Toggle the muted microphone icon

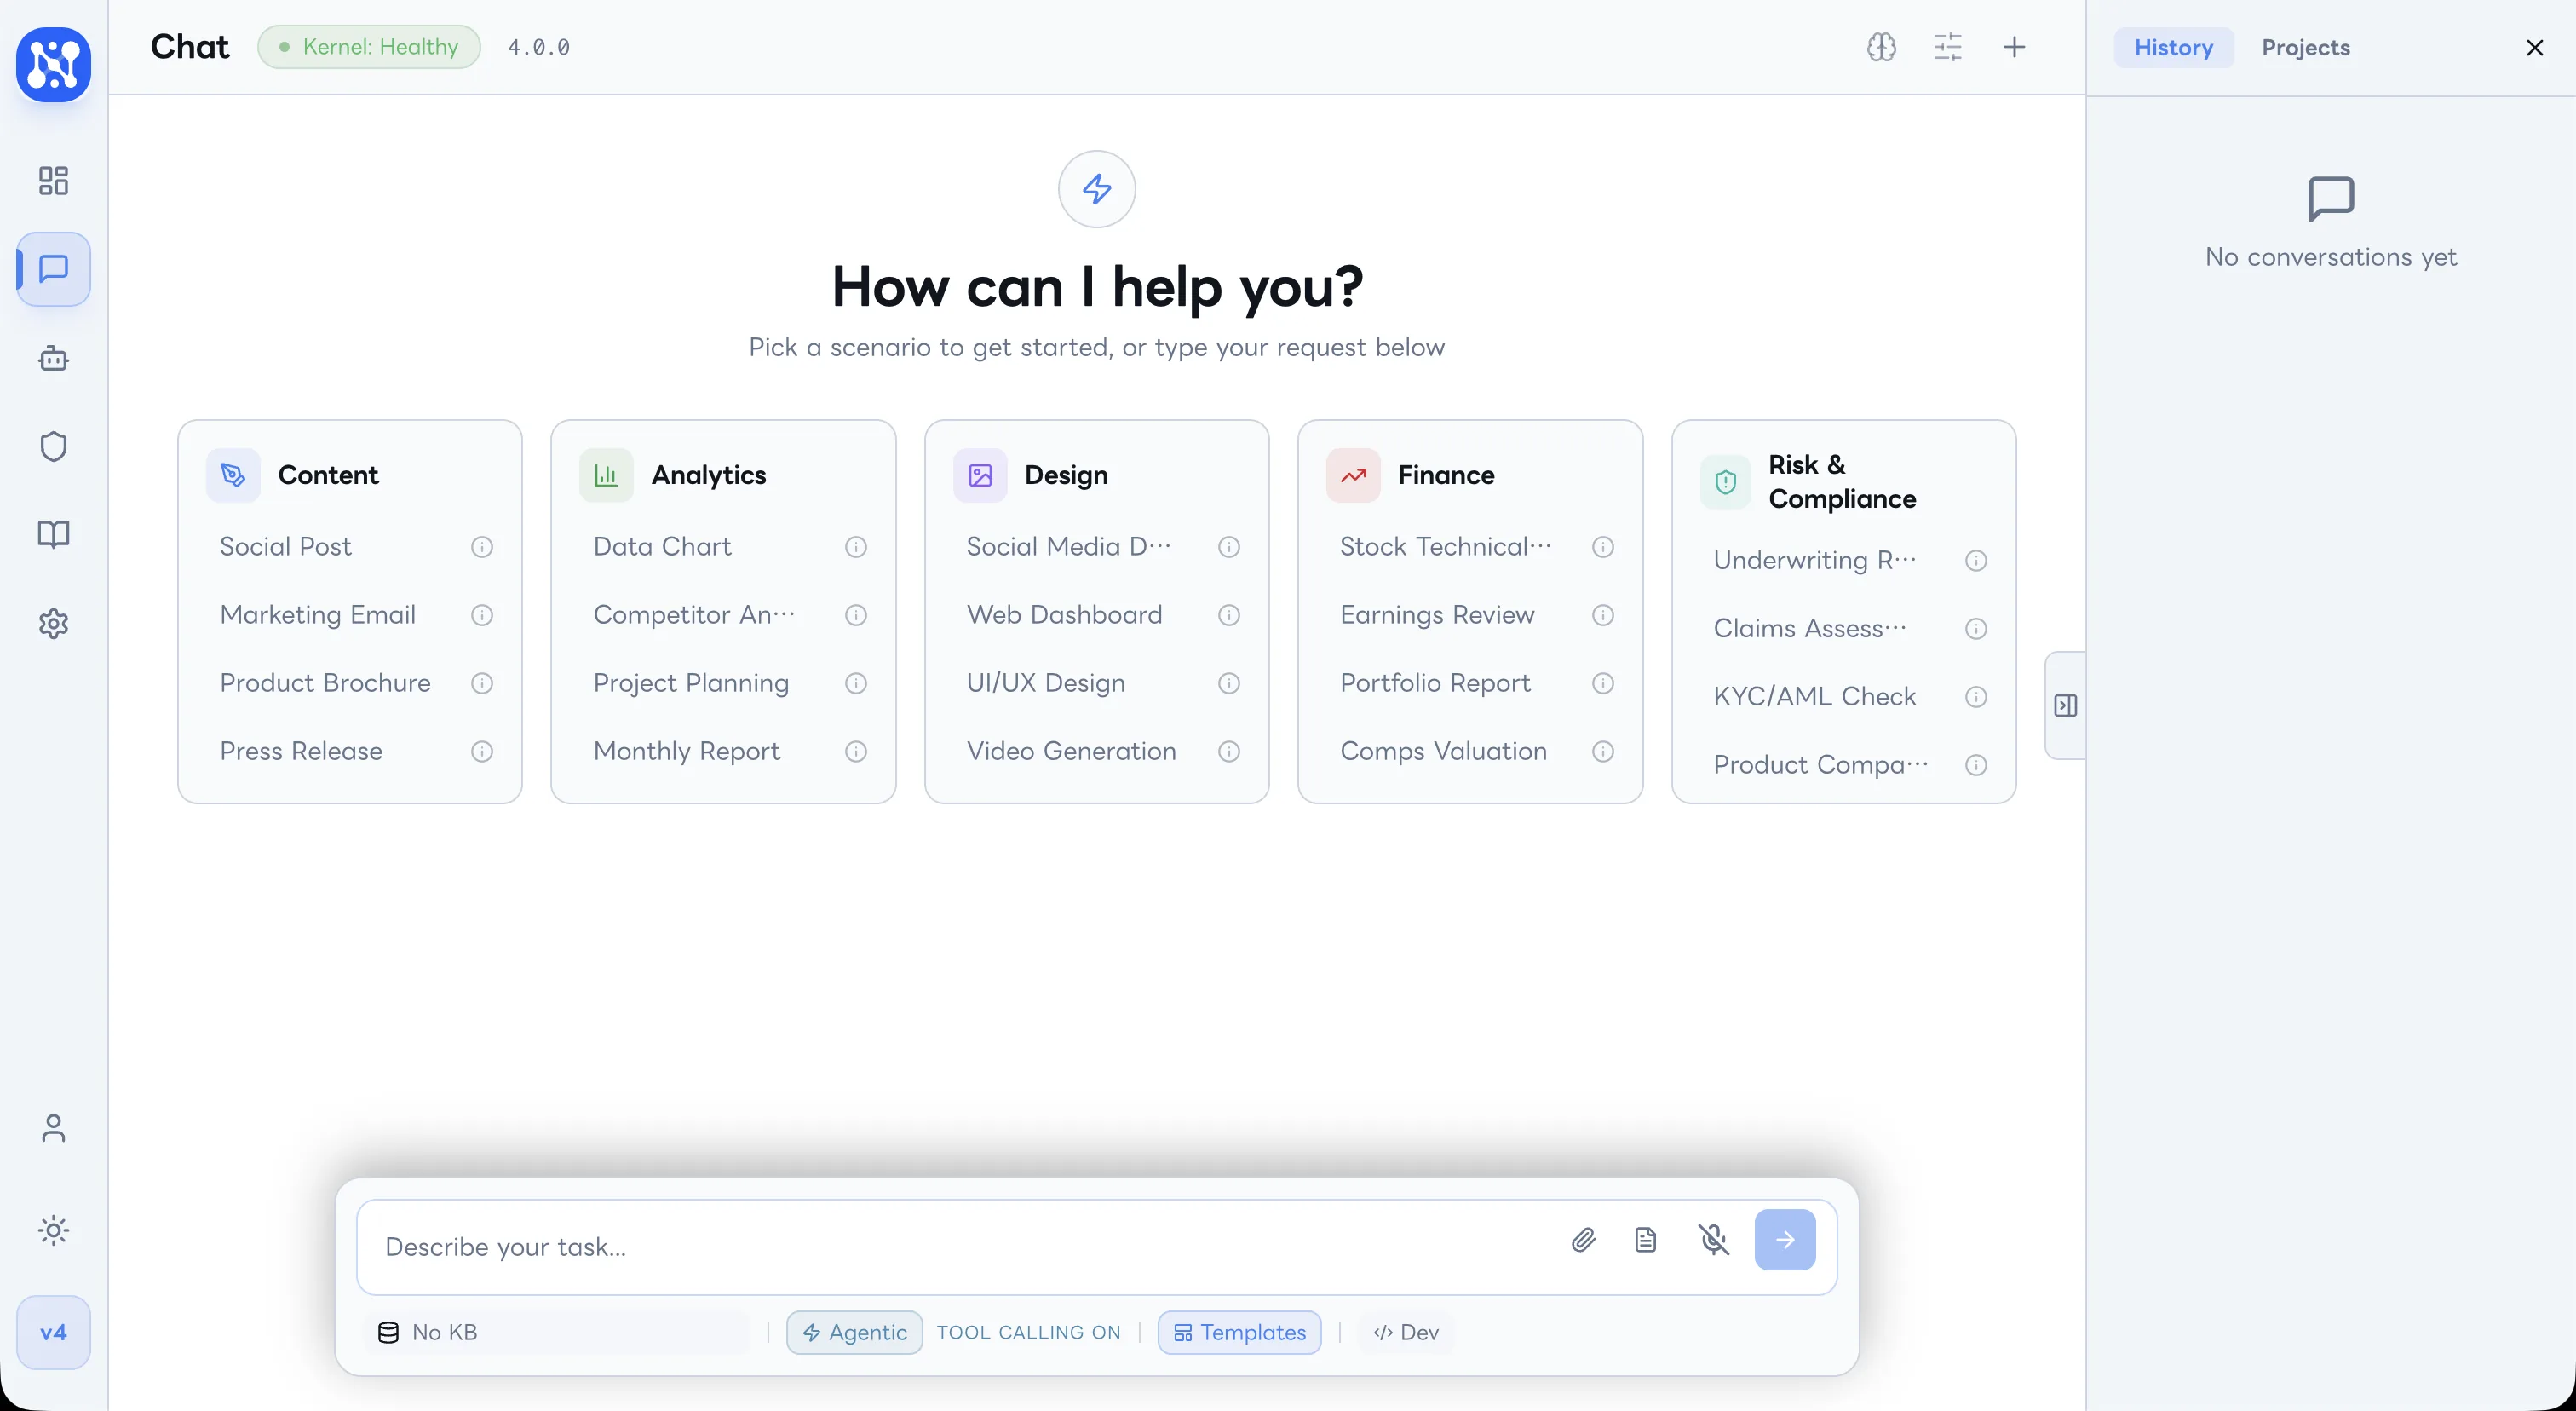coord(1713,1240)
